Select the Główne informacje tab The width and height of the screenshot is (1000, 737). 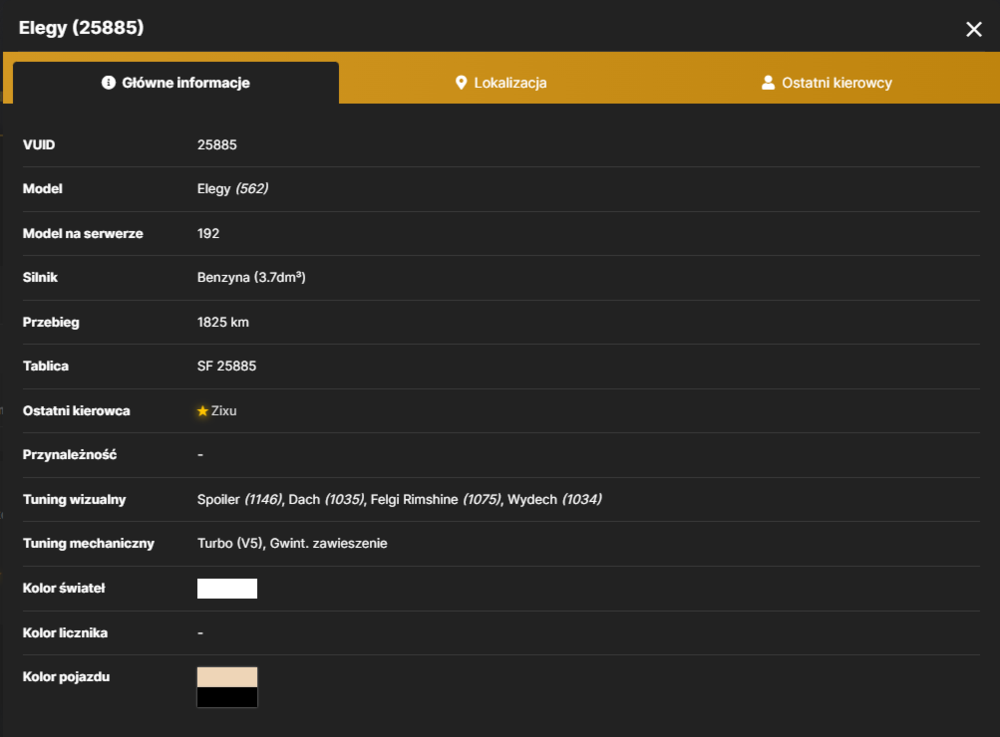tap(176, 83)
